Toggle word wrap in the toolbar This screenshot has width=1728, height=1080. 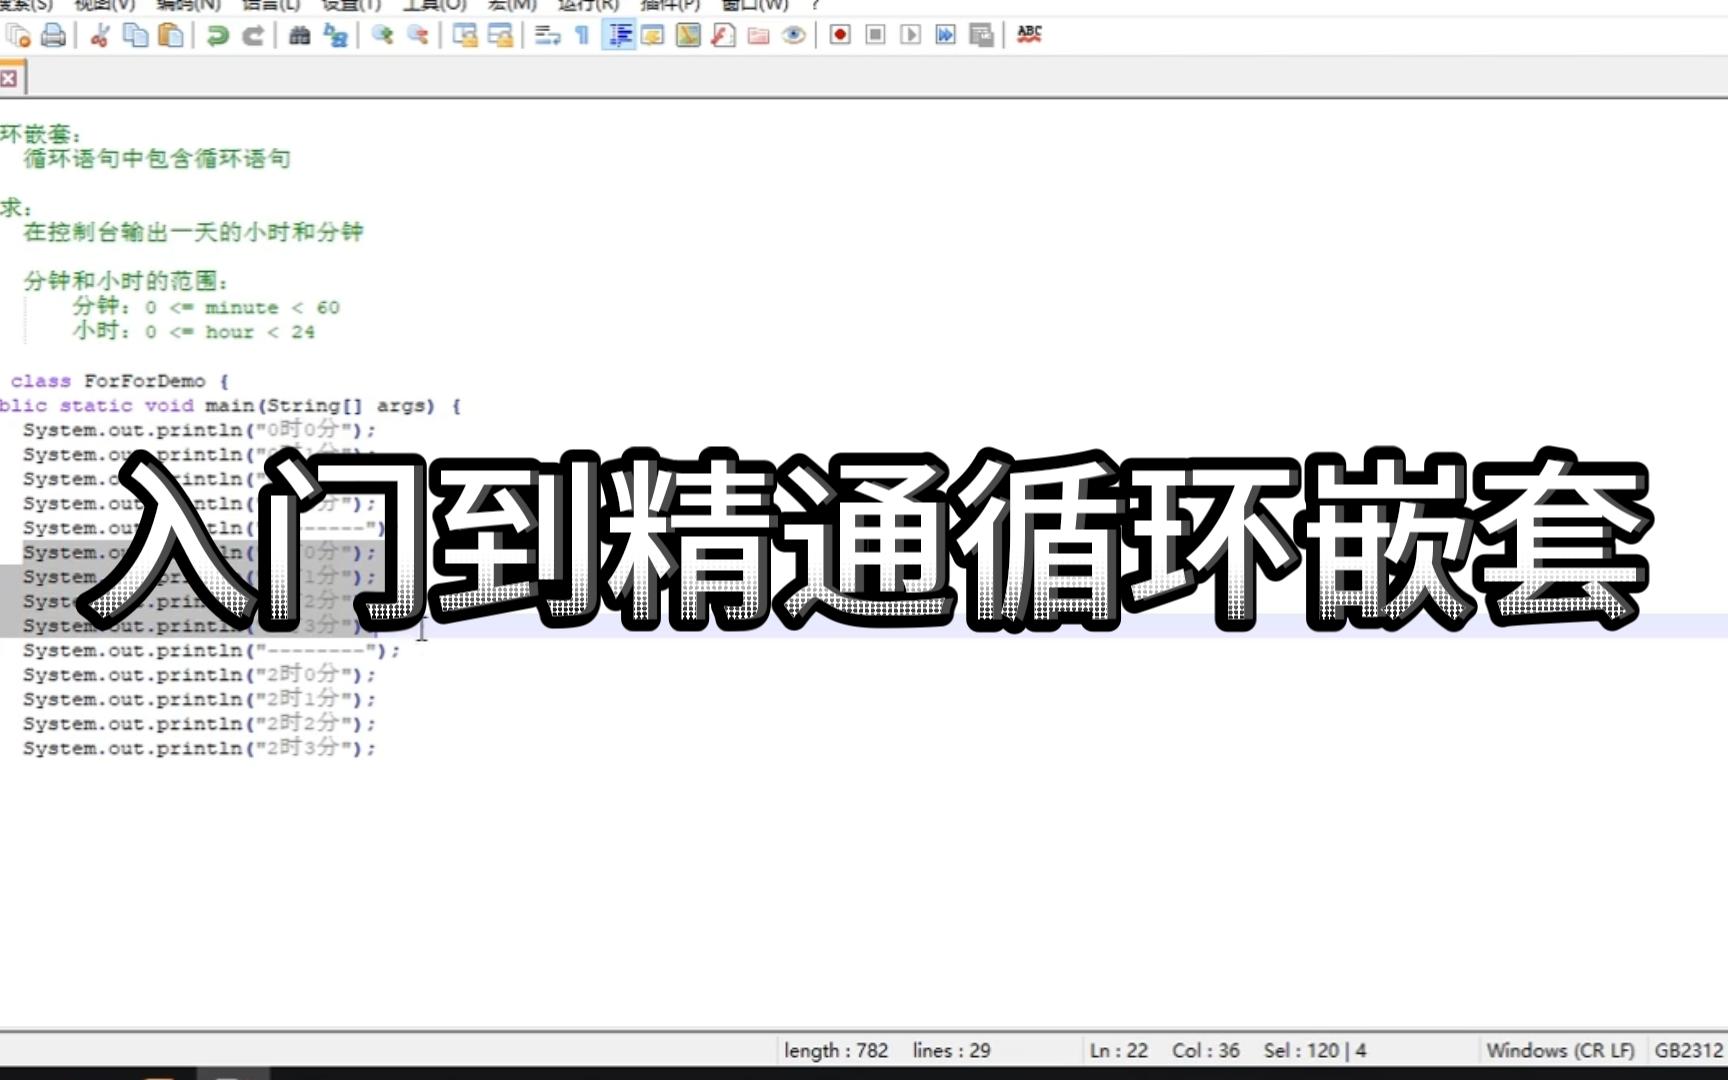tap(547, 36)
